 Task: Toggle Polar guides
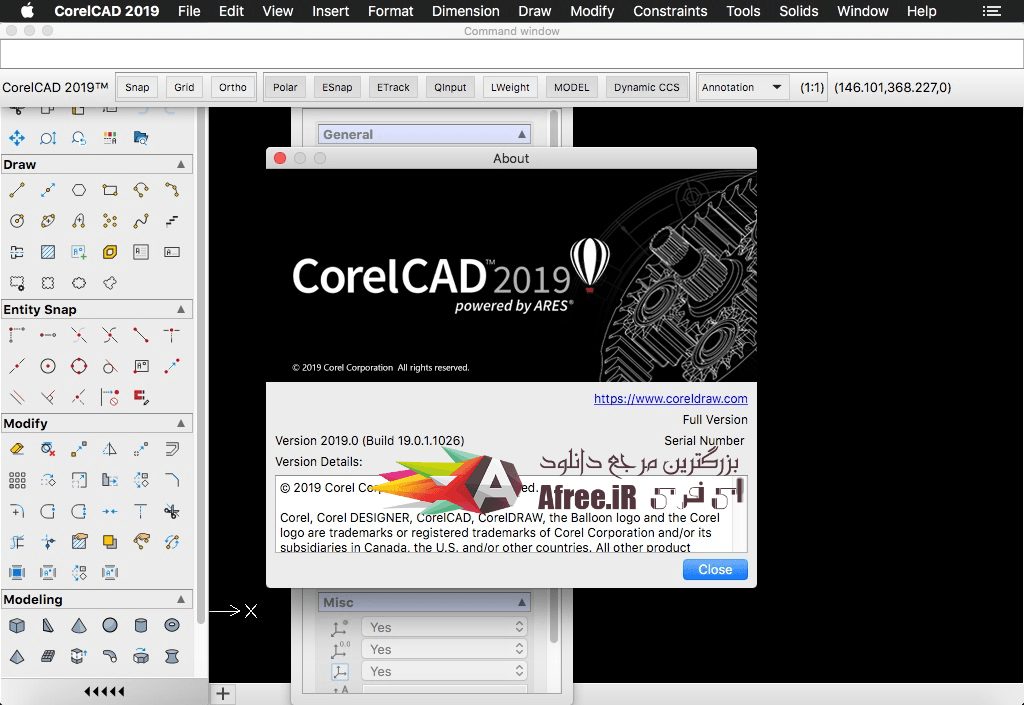285,87
